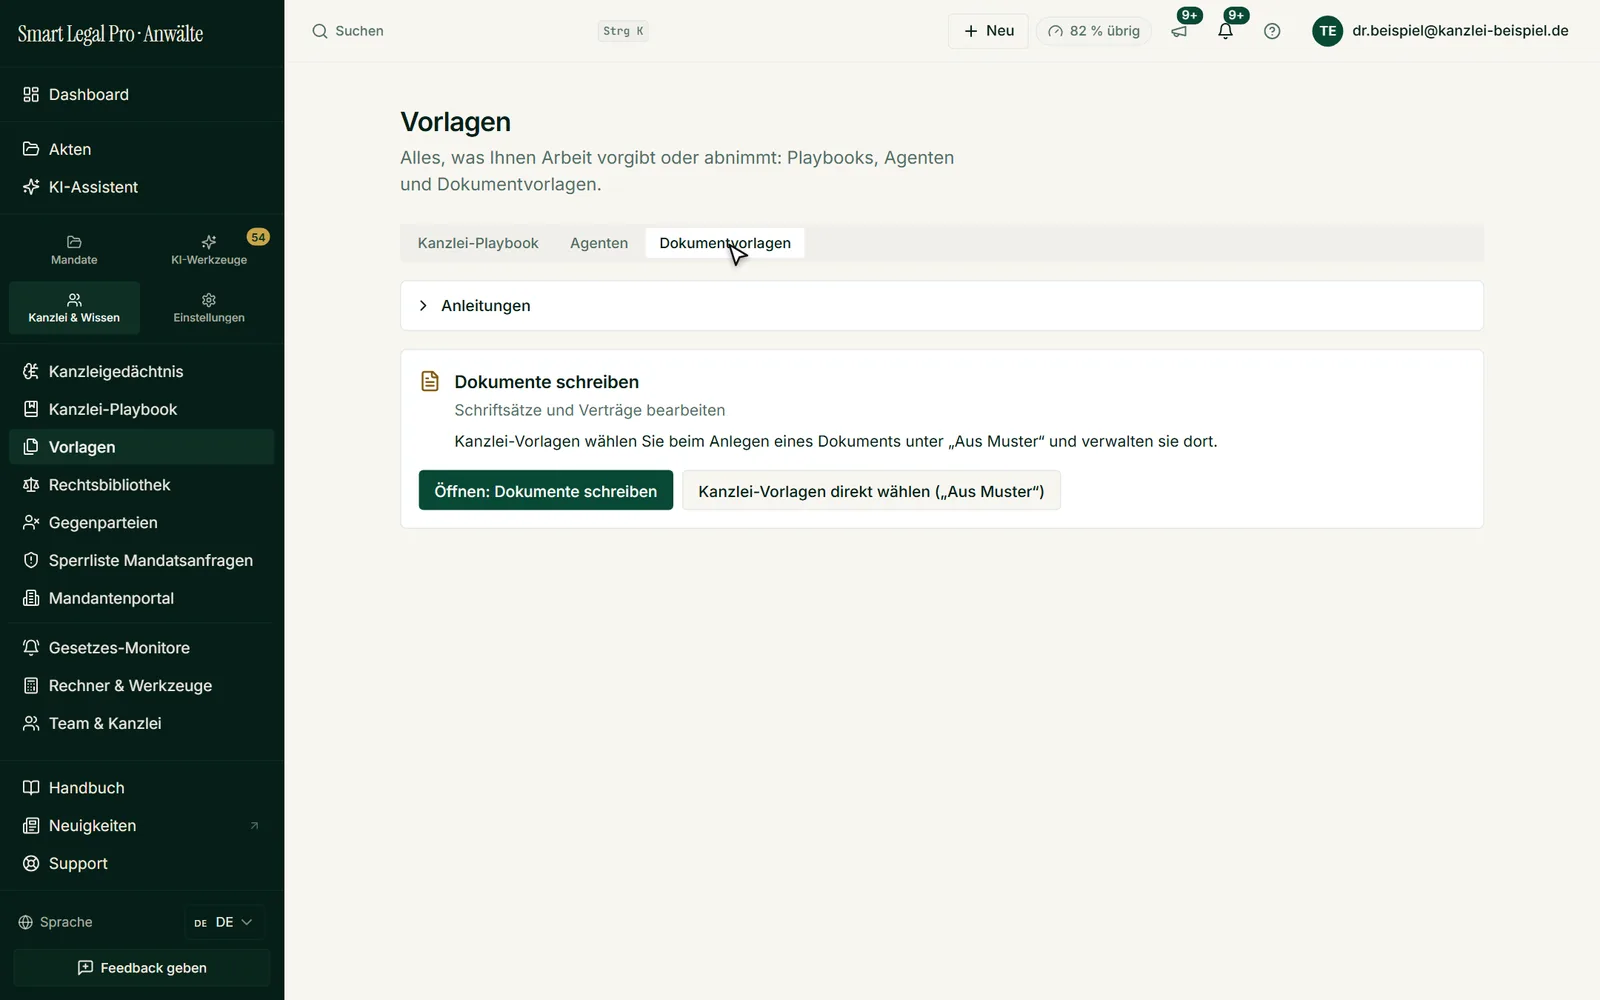
Task: Open Kanzleigedächtnis in the sidebar
Action: [x=142, y=372]
